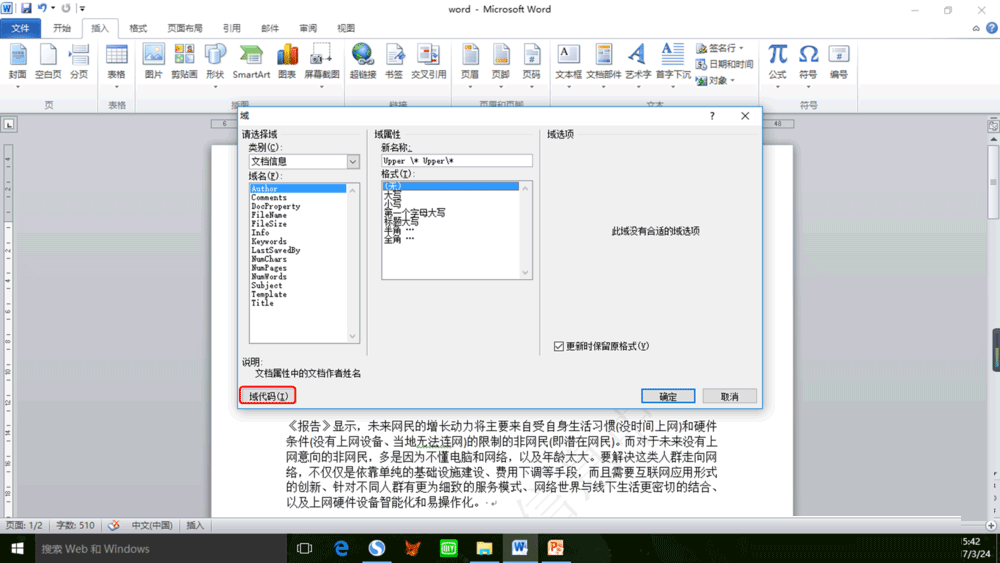Viewport: 1000px width, 563px height.
Task: Open the Field dialog help (?) button
Action: point(712,116)
